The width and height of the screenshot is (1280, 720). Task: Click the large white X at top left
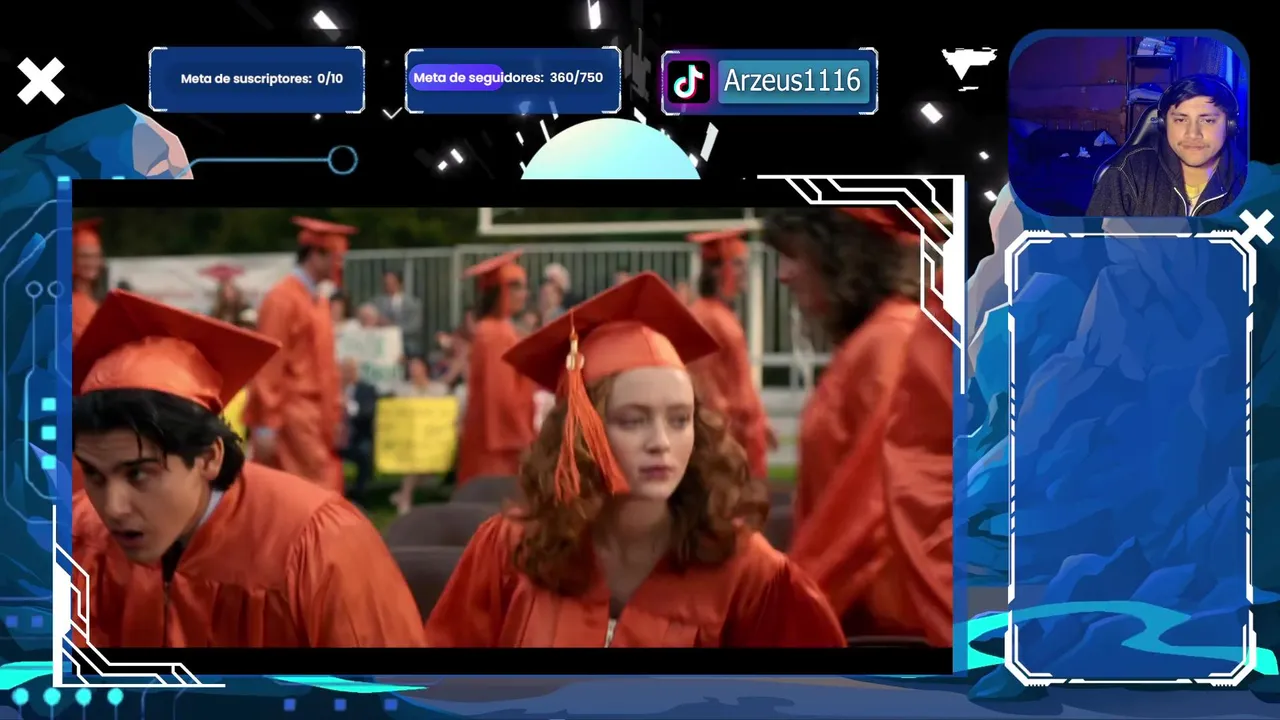(40, 81)
